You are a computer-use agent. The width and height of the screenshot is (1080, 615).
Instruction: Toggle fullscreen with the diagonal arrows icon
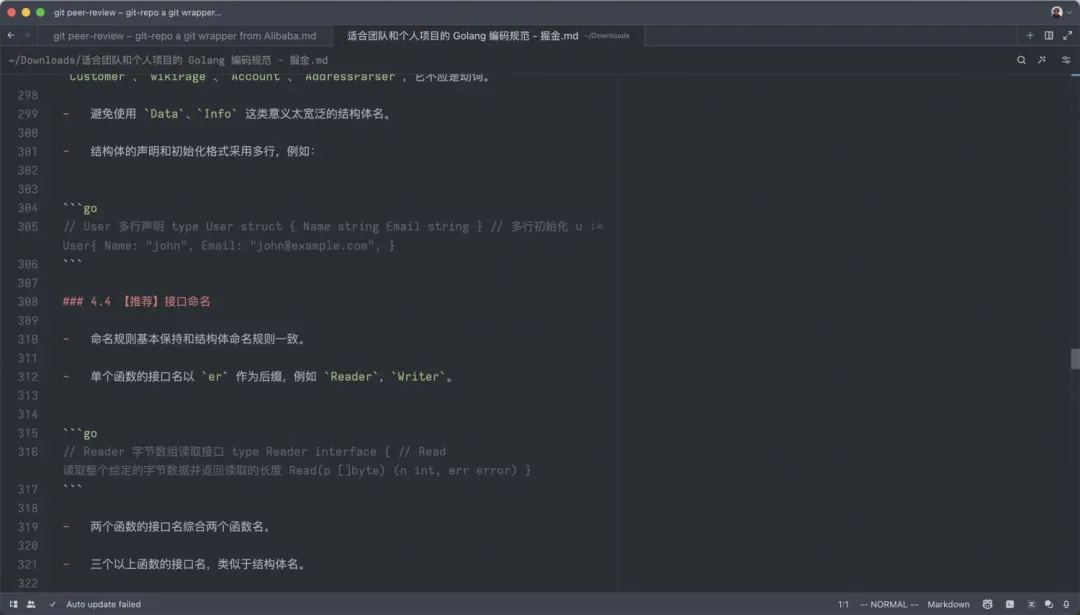[1067, 36]
